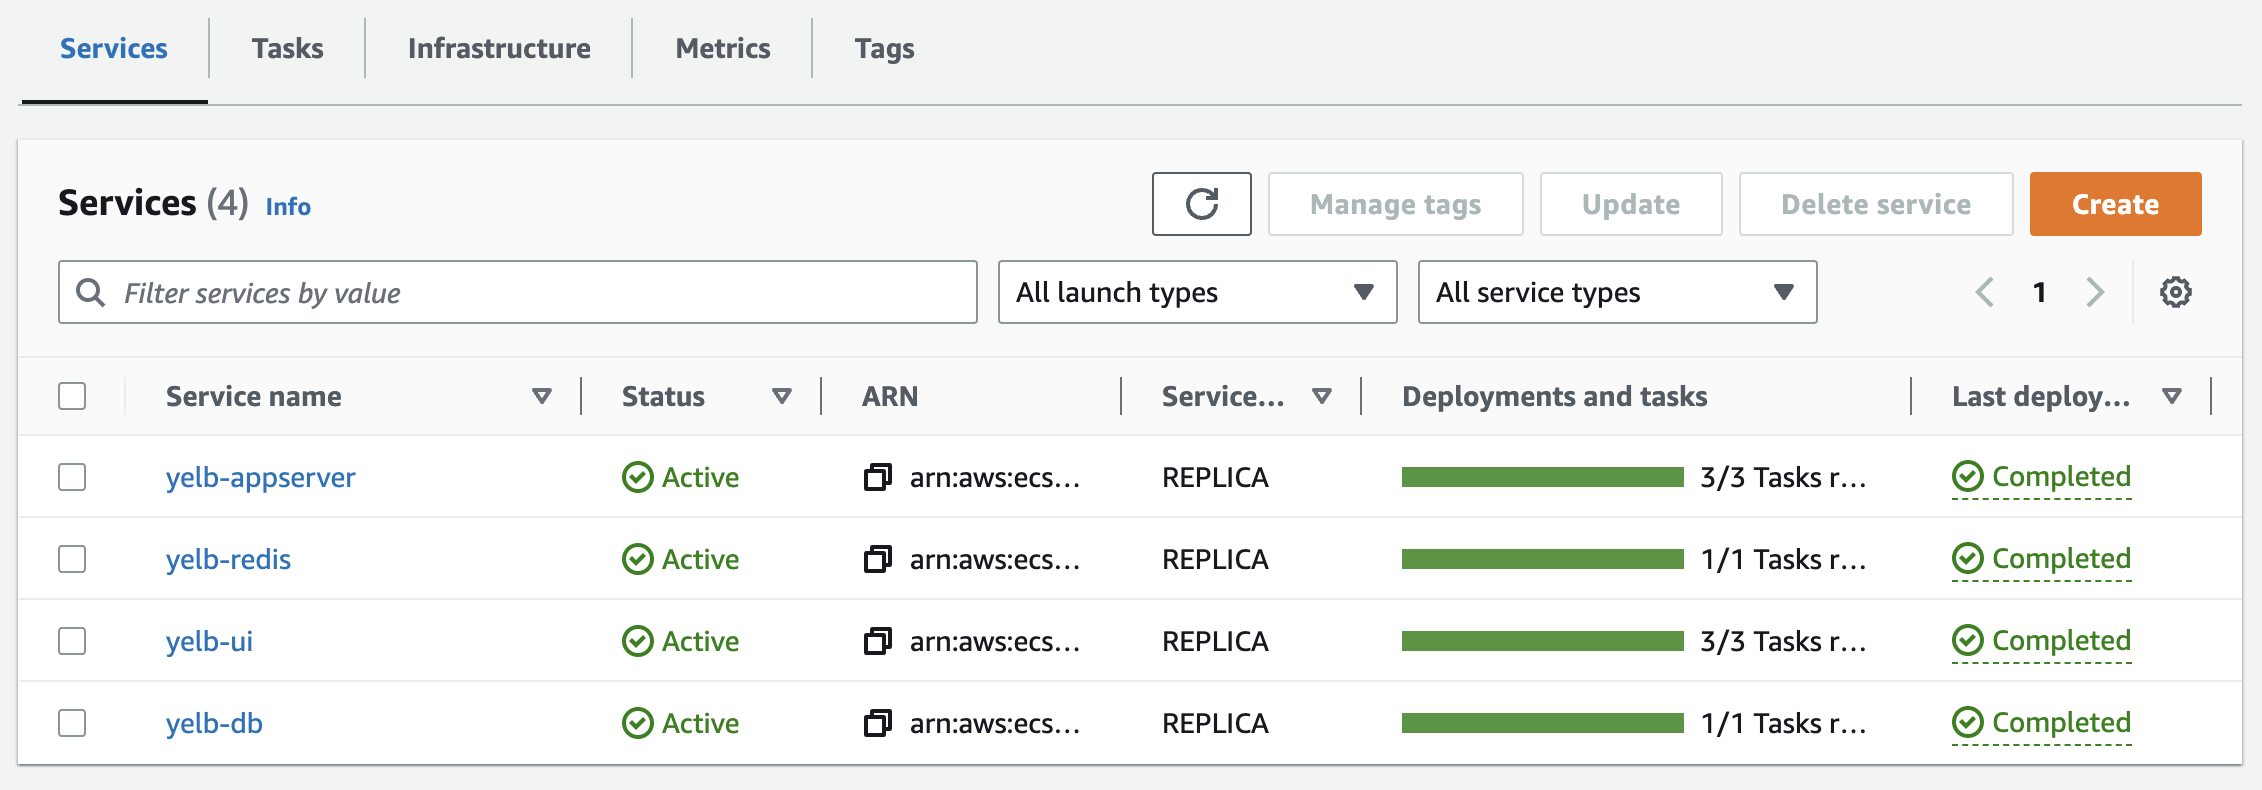Check the yelb-ui row checkbox
Image resolution: width=2262 pixels, height=790 pixels.
tap(72, 641)
